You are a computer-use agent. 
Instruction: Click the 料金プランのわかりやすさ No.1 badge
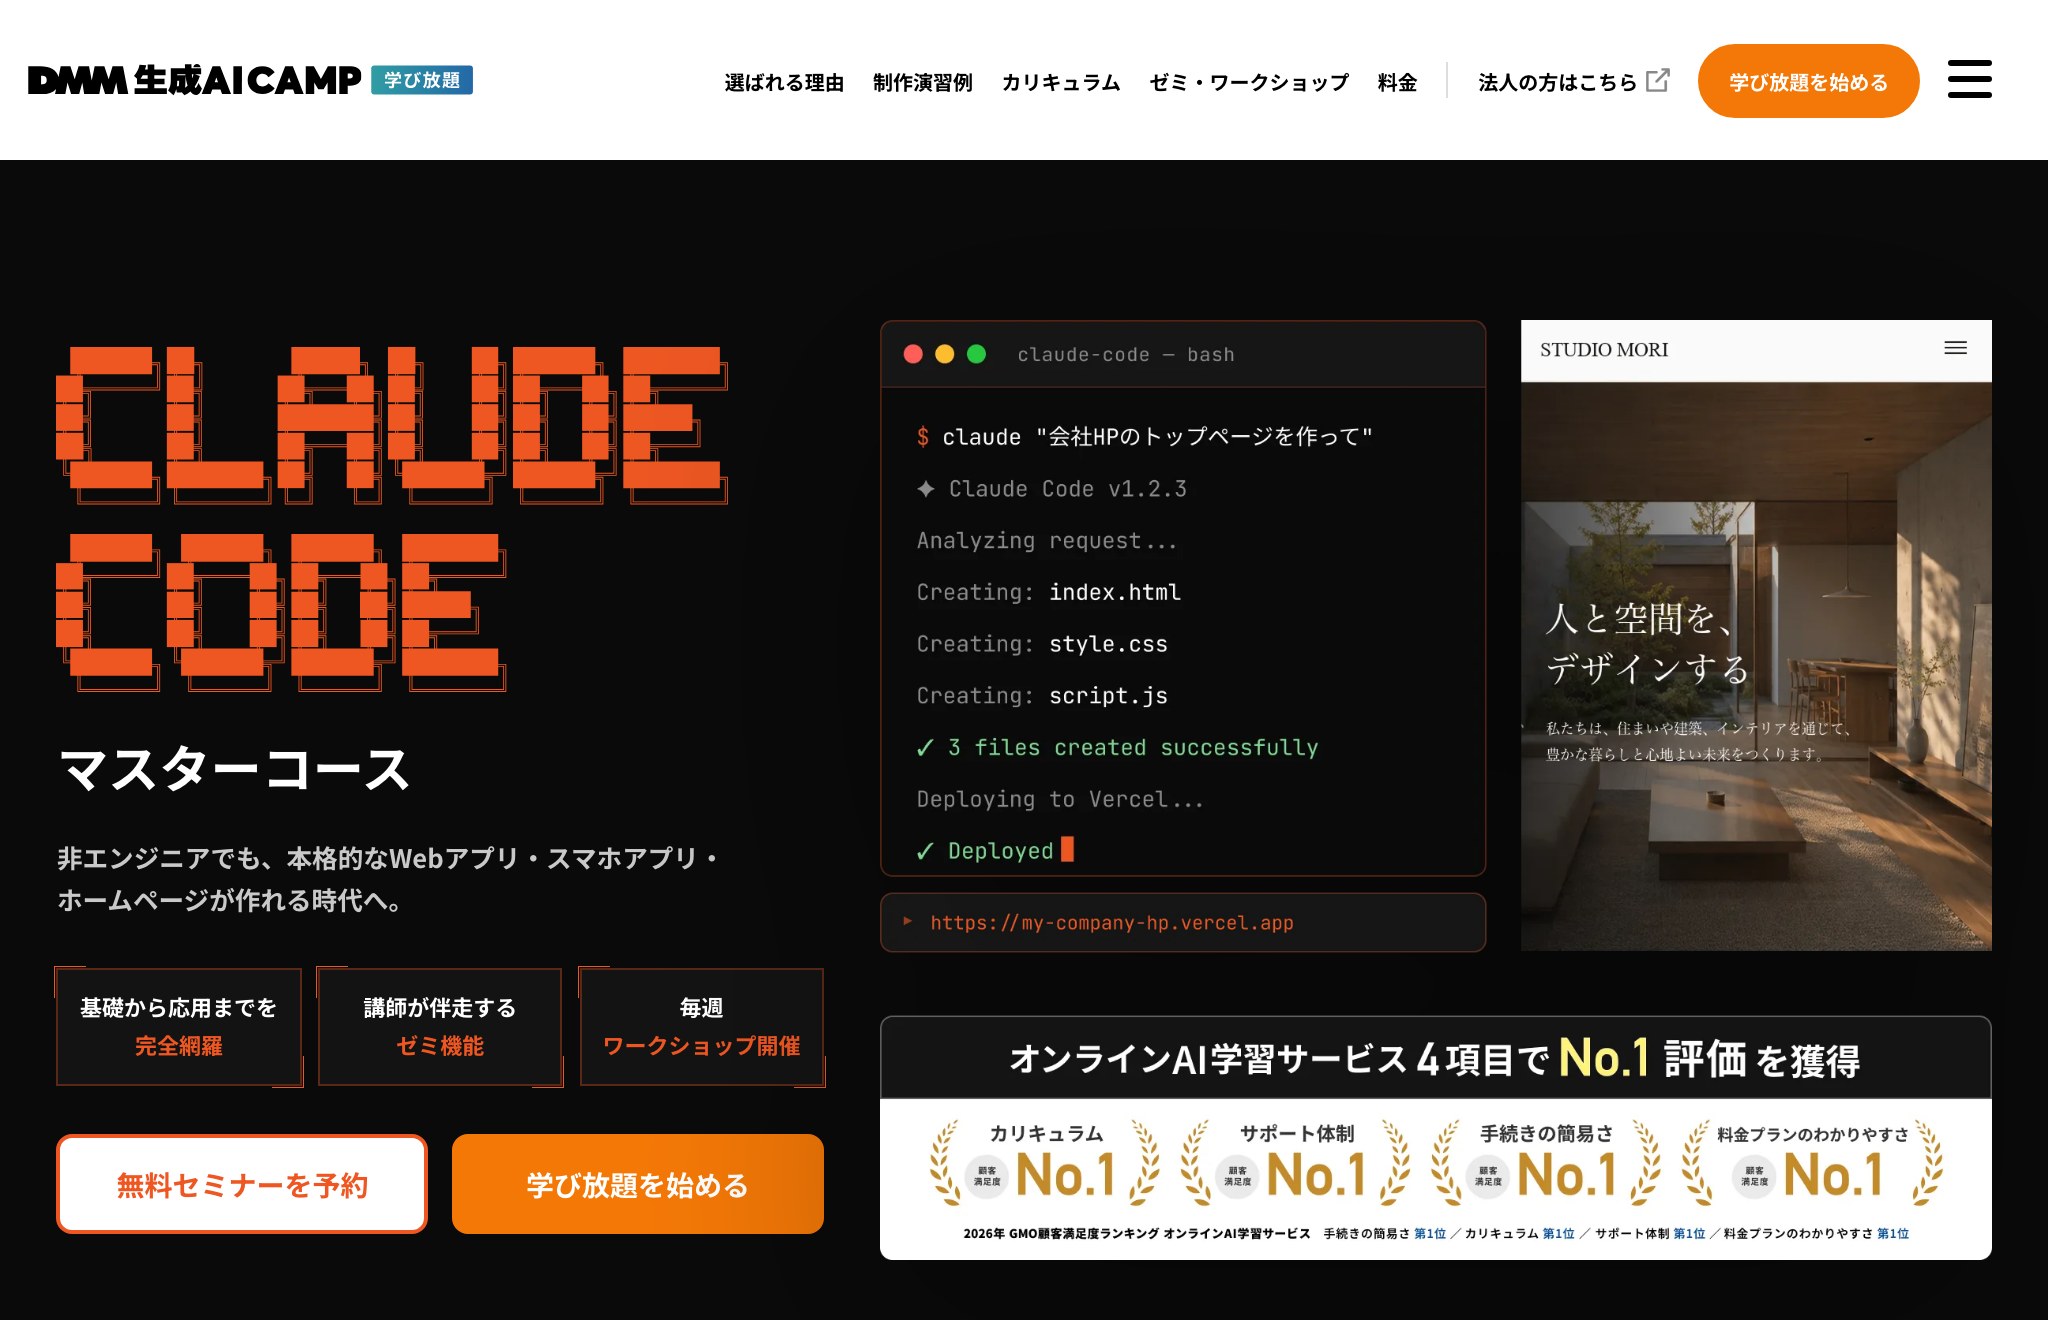1812,1163
